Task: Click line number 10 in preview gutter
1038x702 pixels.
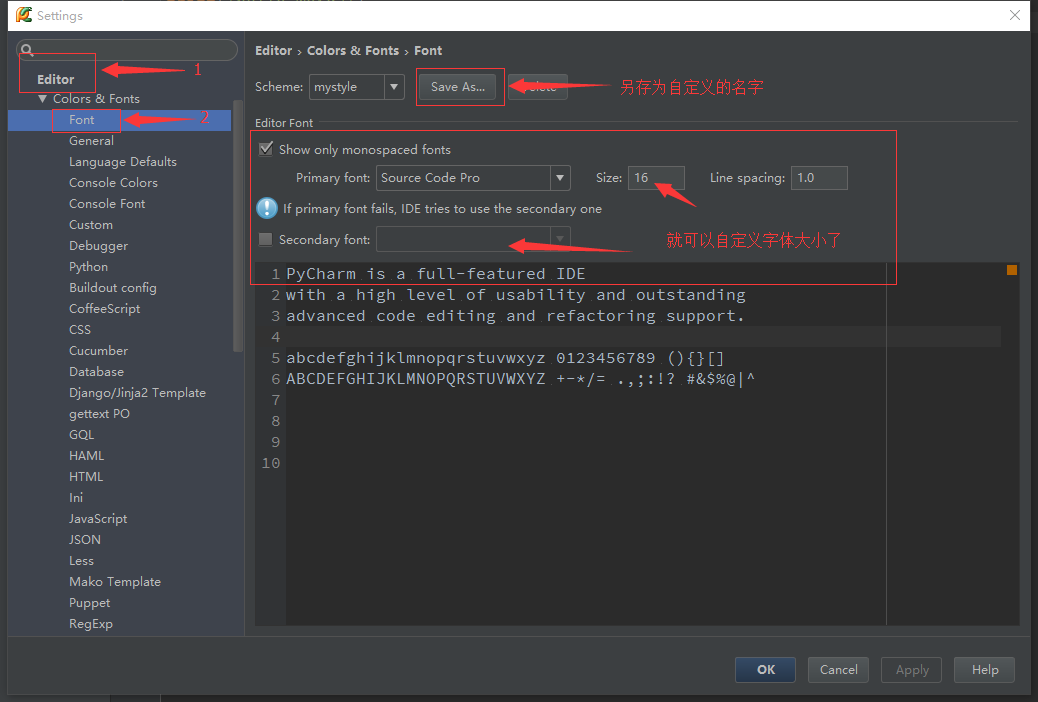Action: pos(271,463)
